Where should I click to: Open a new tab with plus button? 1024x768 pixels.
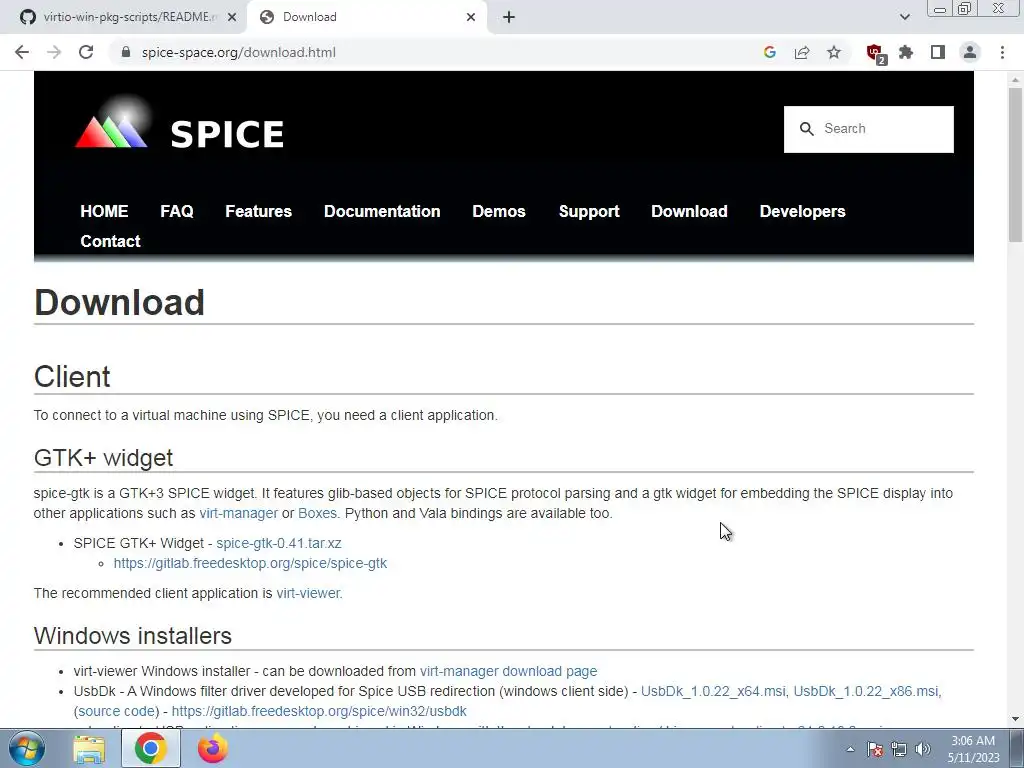pos(509,17)
